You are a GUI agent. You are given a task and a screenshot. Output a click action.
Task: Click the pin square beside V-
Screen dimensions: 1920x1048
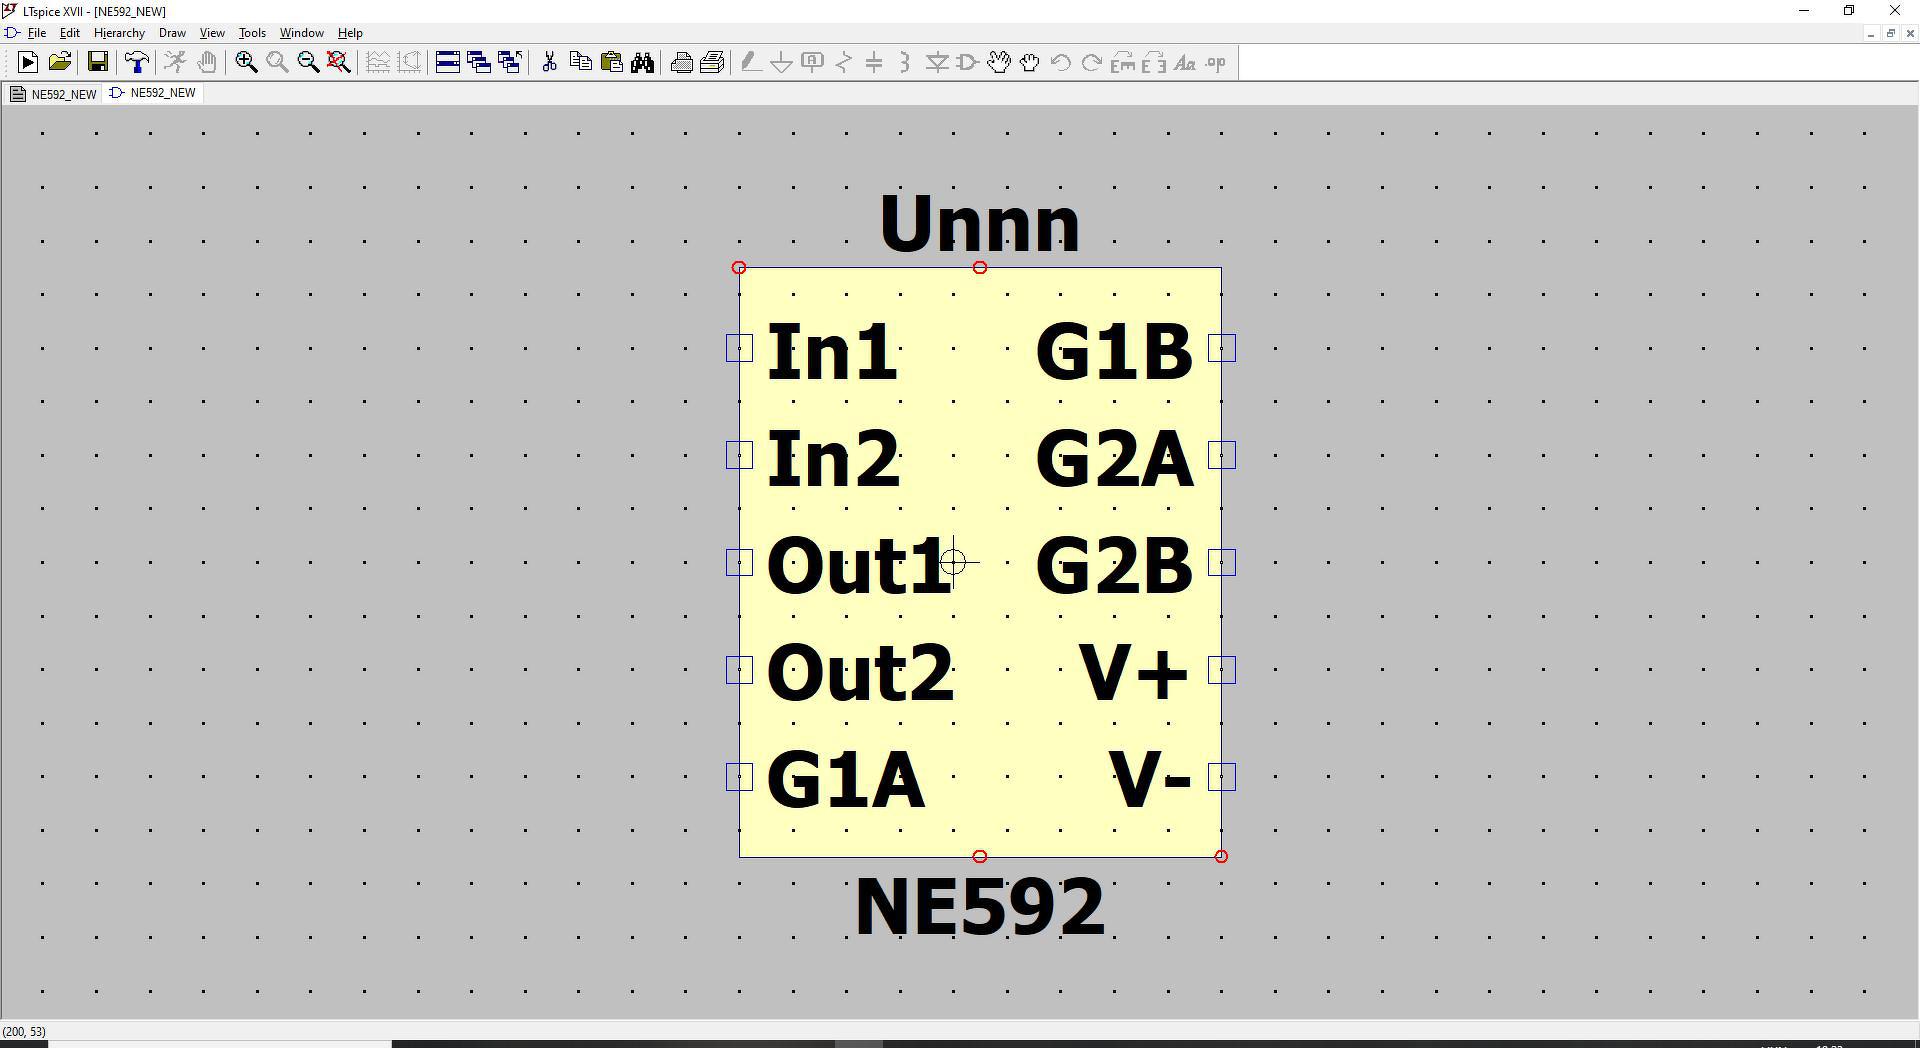tap(1222, 777)
